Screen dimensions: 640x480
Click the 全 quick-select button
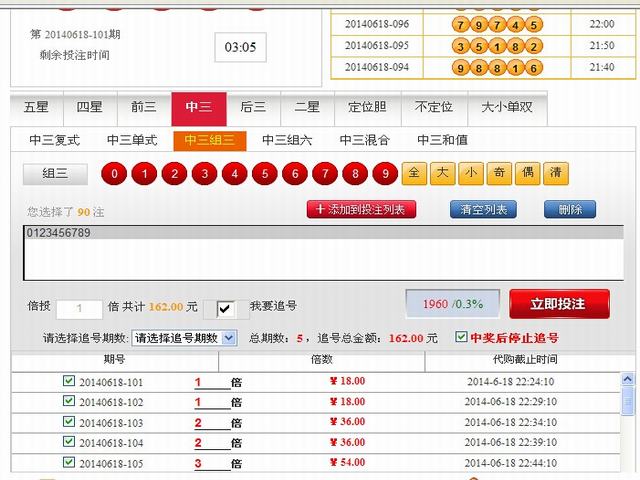click(414, 173)
